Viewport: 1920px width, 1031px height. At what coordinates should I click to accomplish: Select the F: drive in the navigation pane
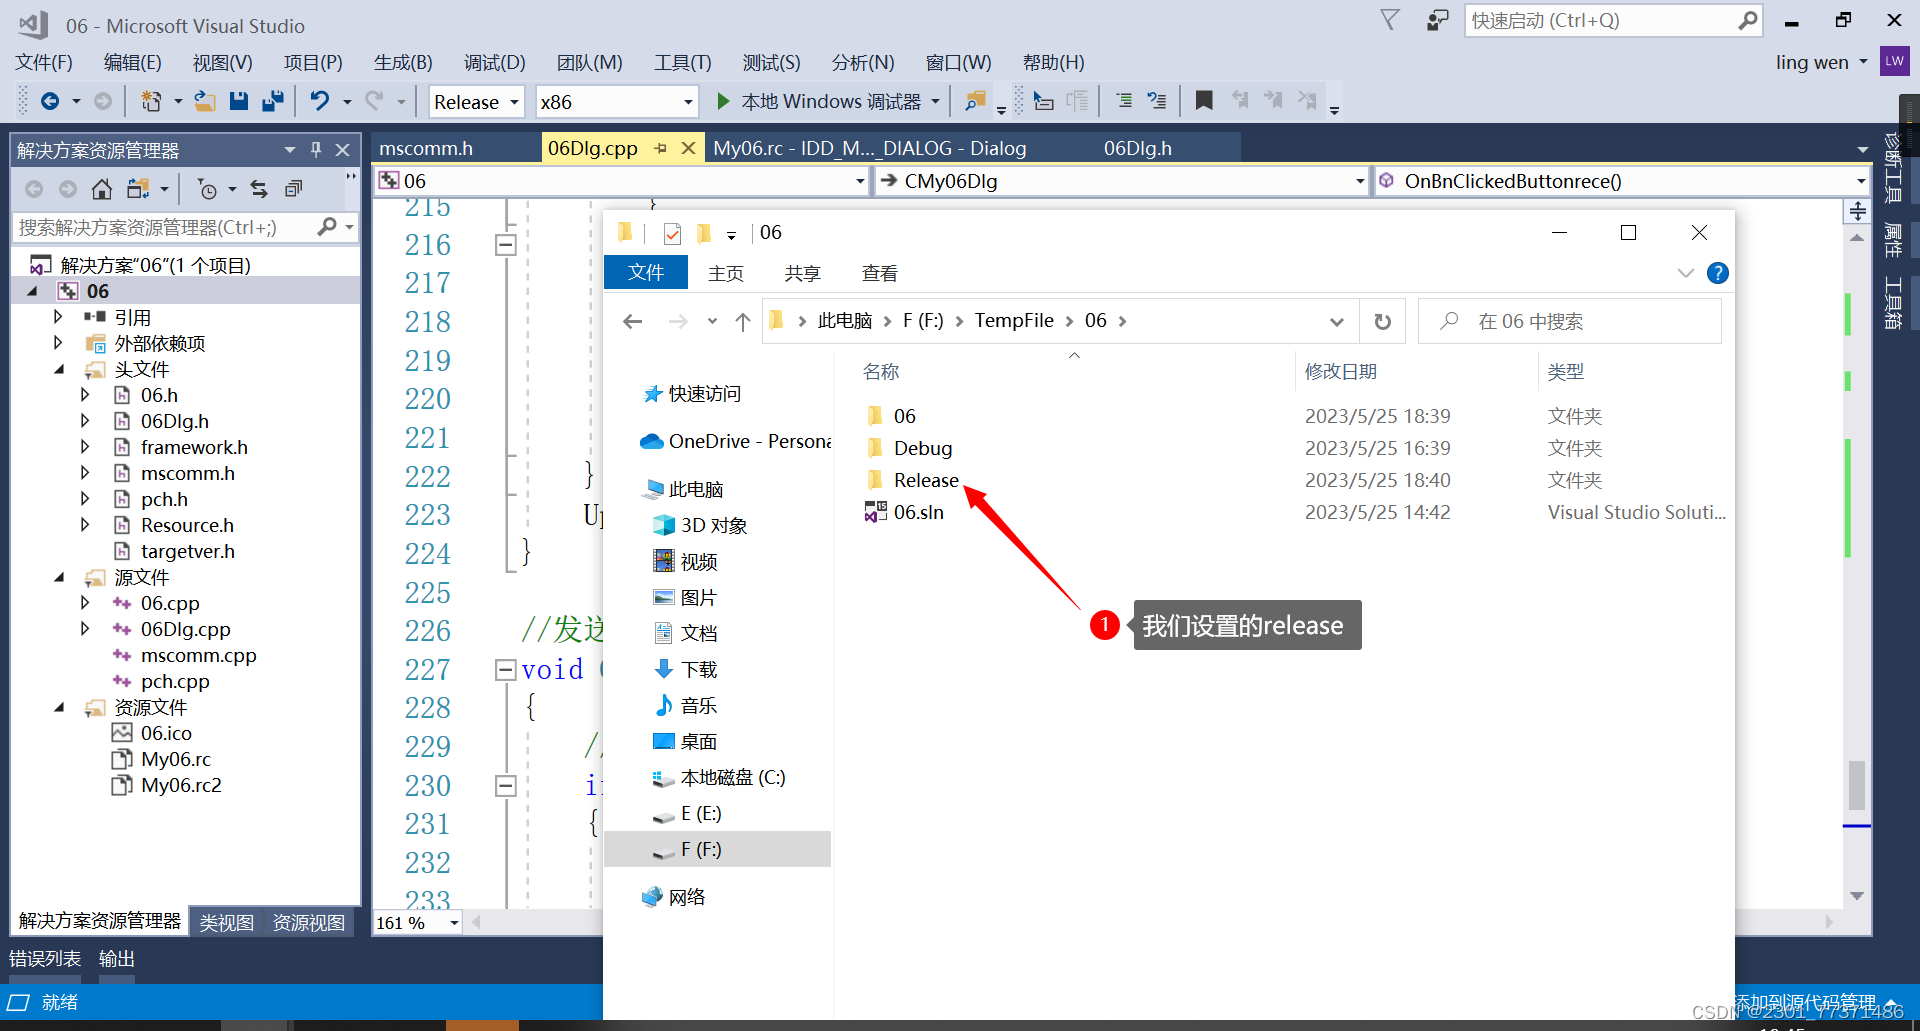[703, 849]
